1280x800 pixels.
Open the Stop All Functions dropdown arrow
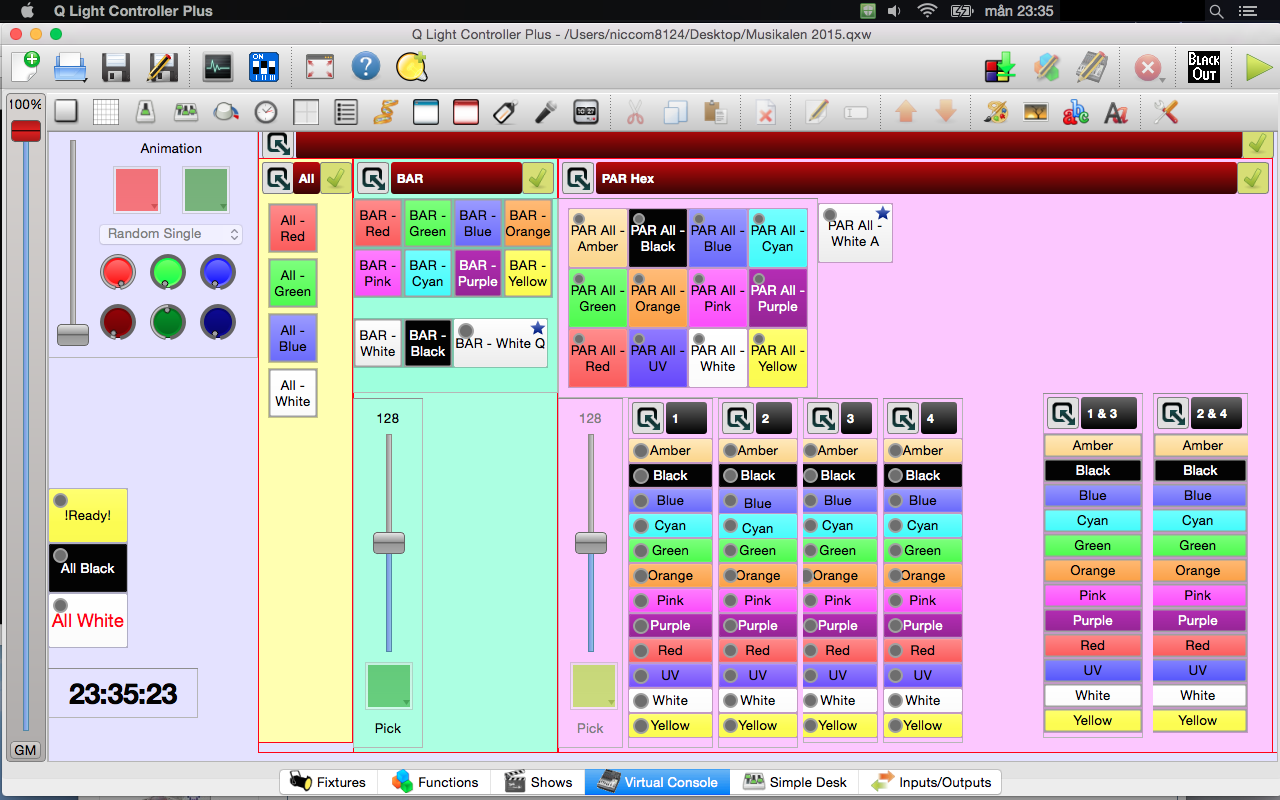coord(1161,78)
